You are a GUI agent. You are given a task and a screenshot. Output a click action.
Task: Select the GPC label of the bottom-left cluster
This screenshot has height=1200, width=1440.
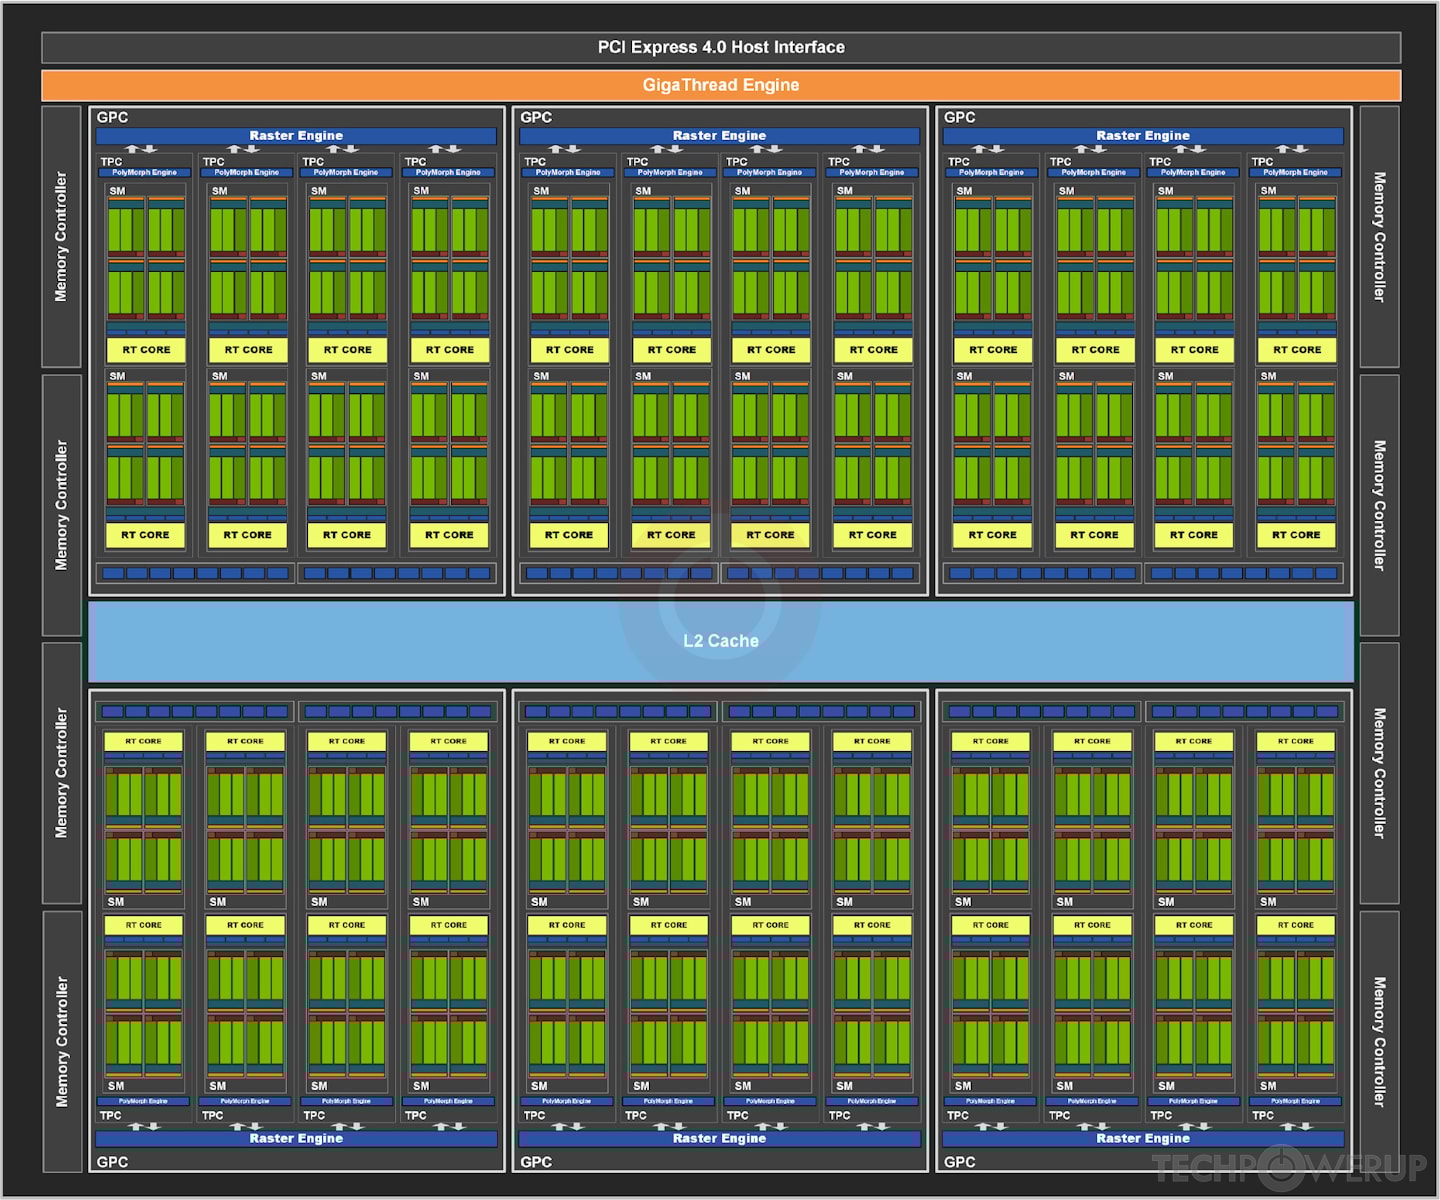coord(112,1162)
